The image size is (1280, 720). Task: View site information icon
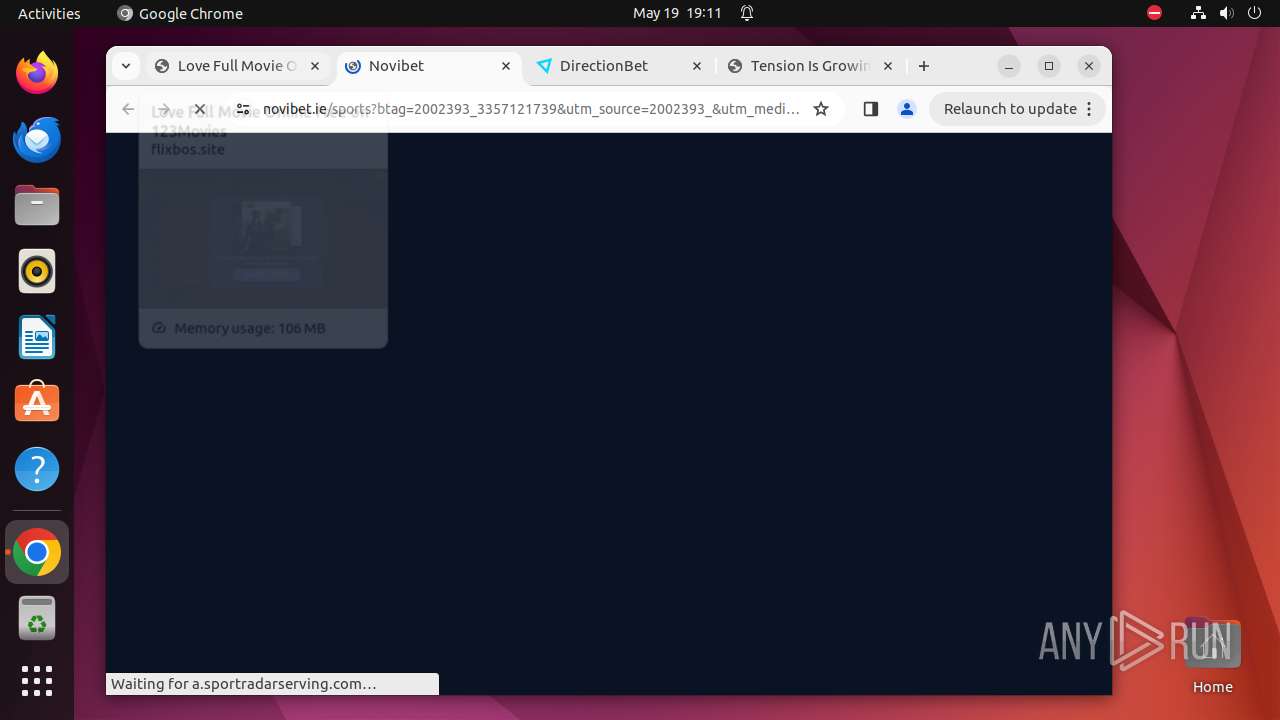tap(243, 109)
